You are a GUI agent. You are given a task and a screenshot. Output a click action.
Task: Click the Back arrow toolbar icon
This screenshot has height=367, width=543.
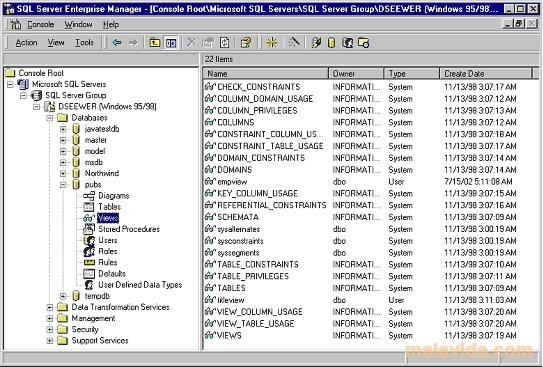coord(117,43)
